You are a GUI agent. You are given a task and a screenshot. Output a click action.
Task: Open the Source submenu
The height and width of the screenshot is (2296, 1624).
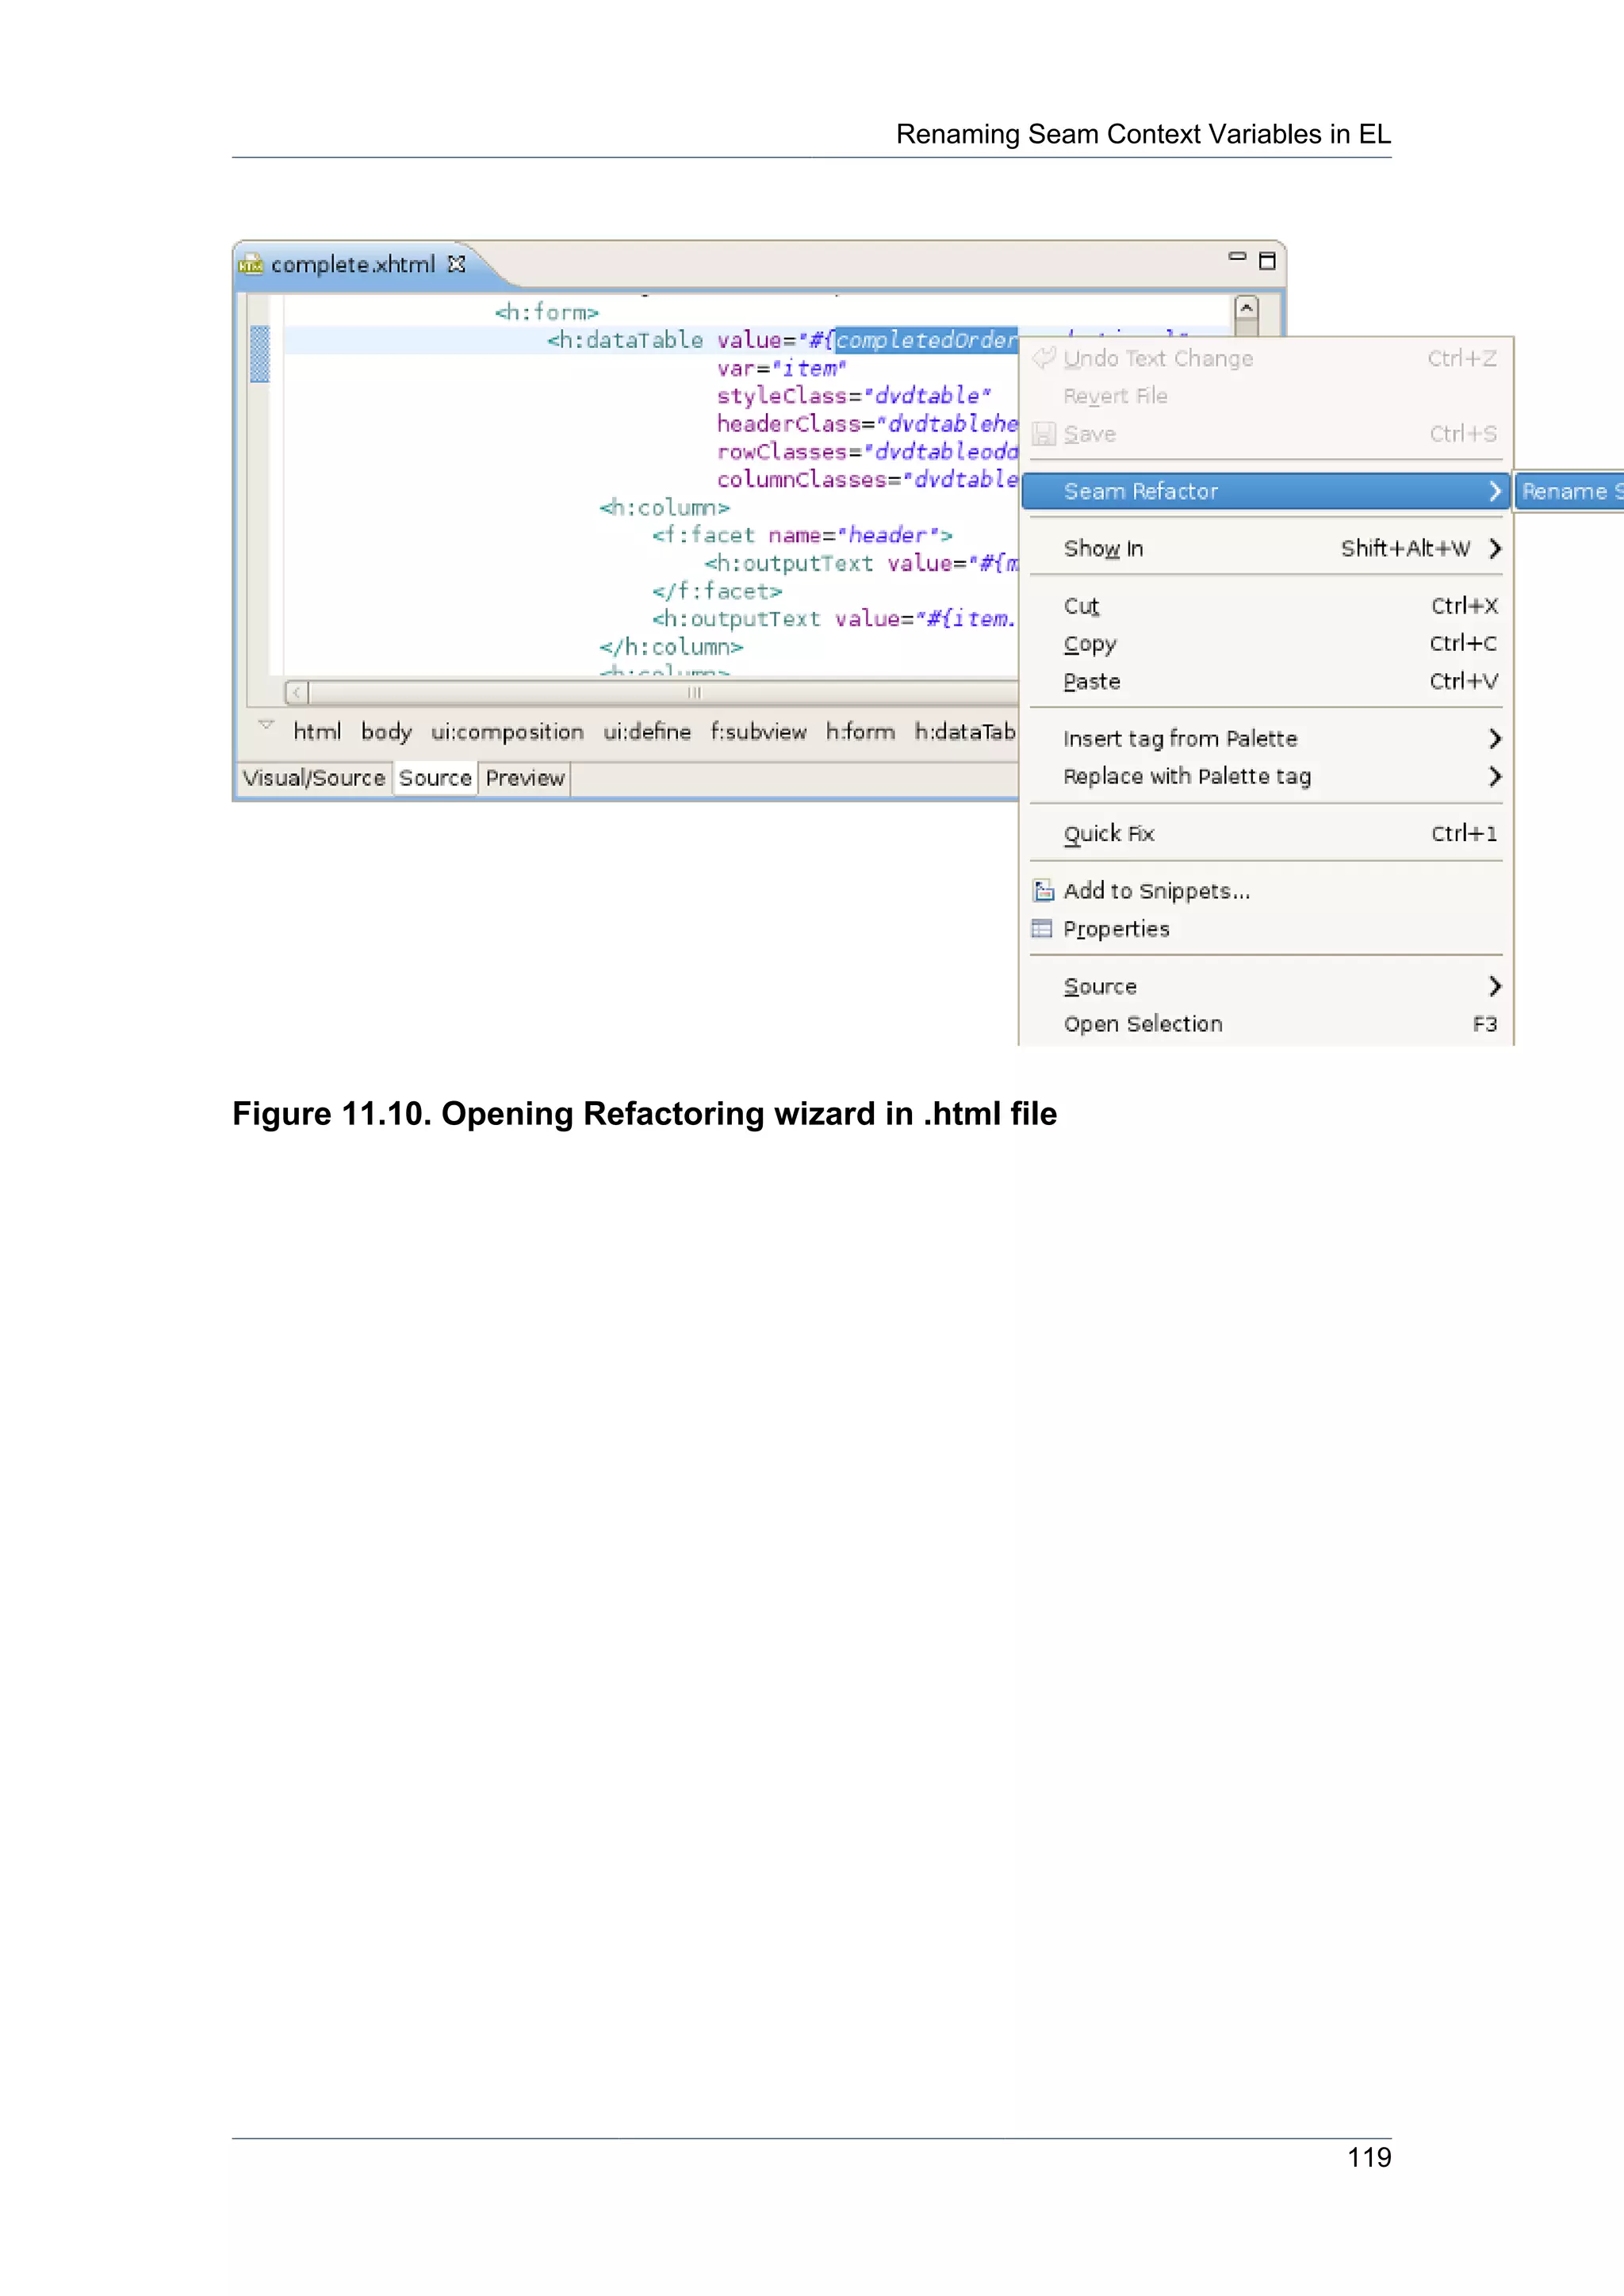[x=1265, y=986]
